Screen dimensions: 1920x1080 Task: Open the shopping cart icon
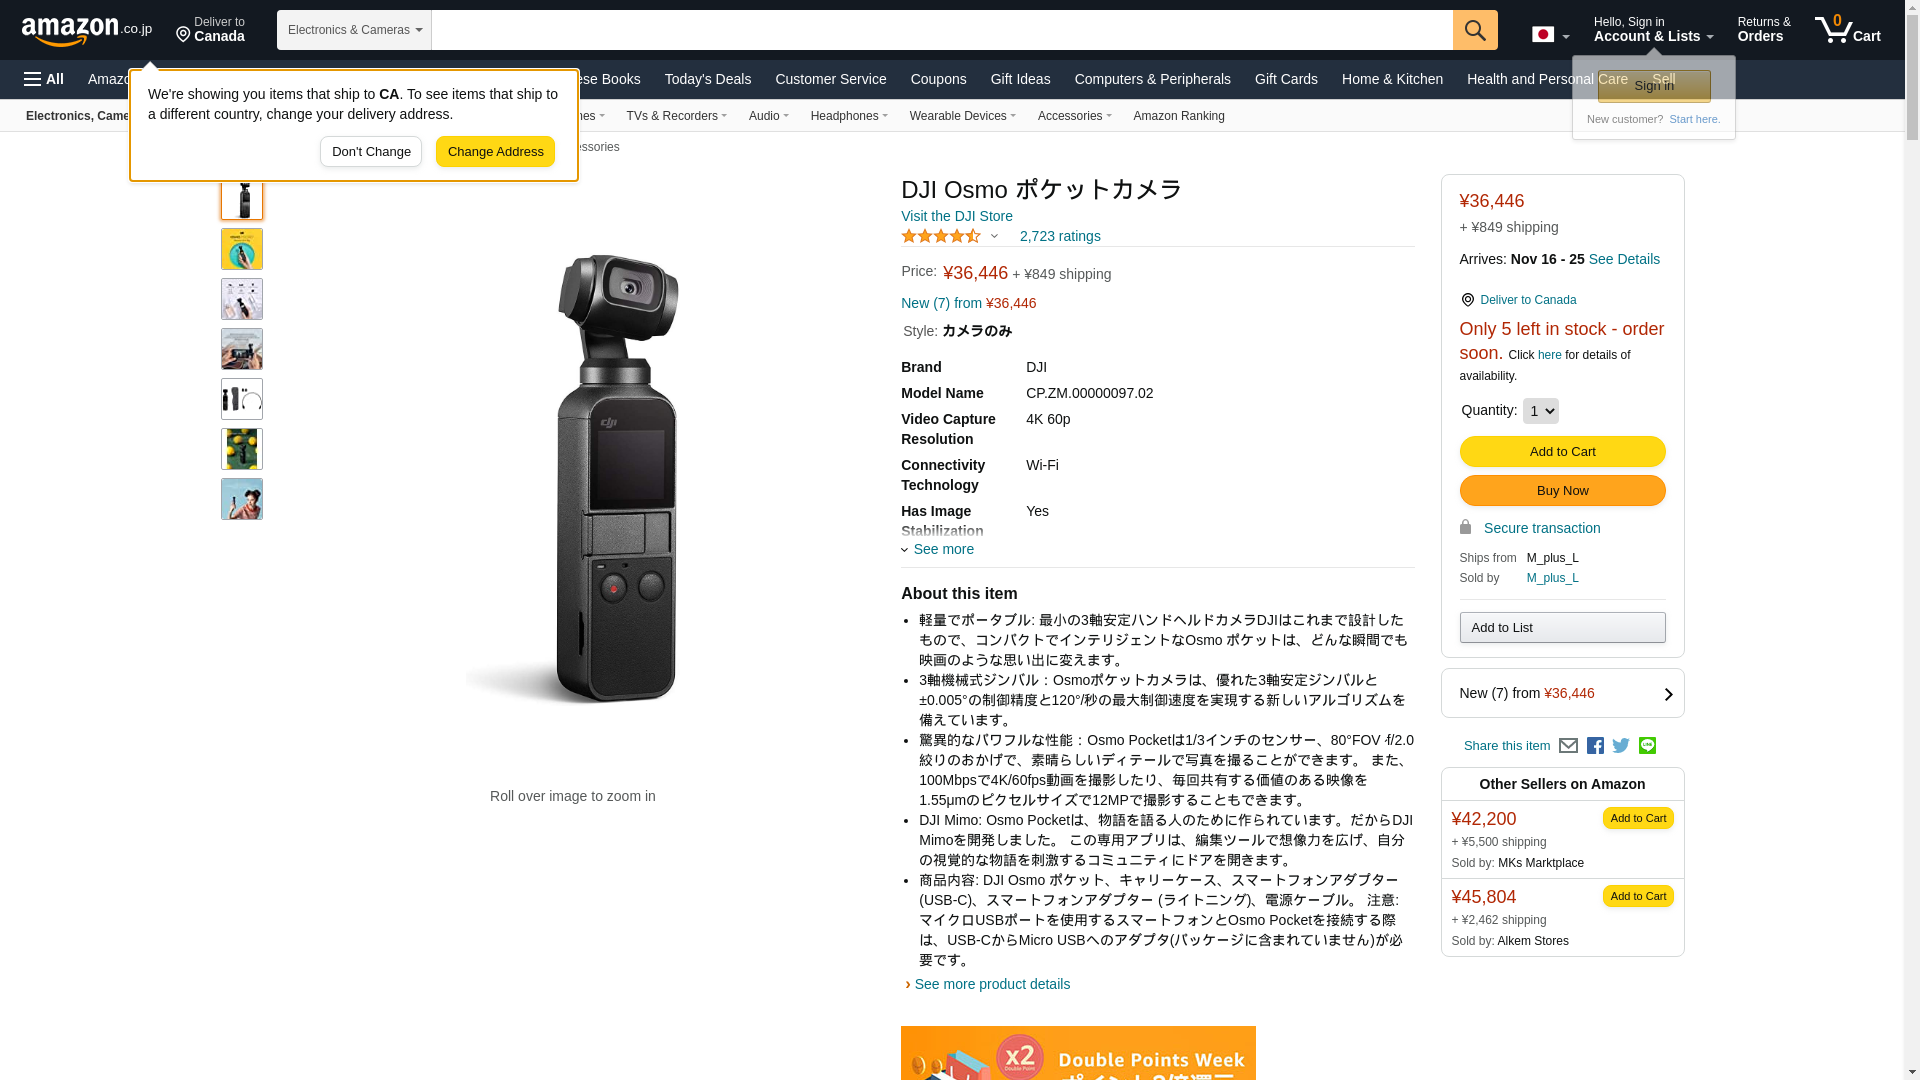coord(1847,30)
